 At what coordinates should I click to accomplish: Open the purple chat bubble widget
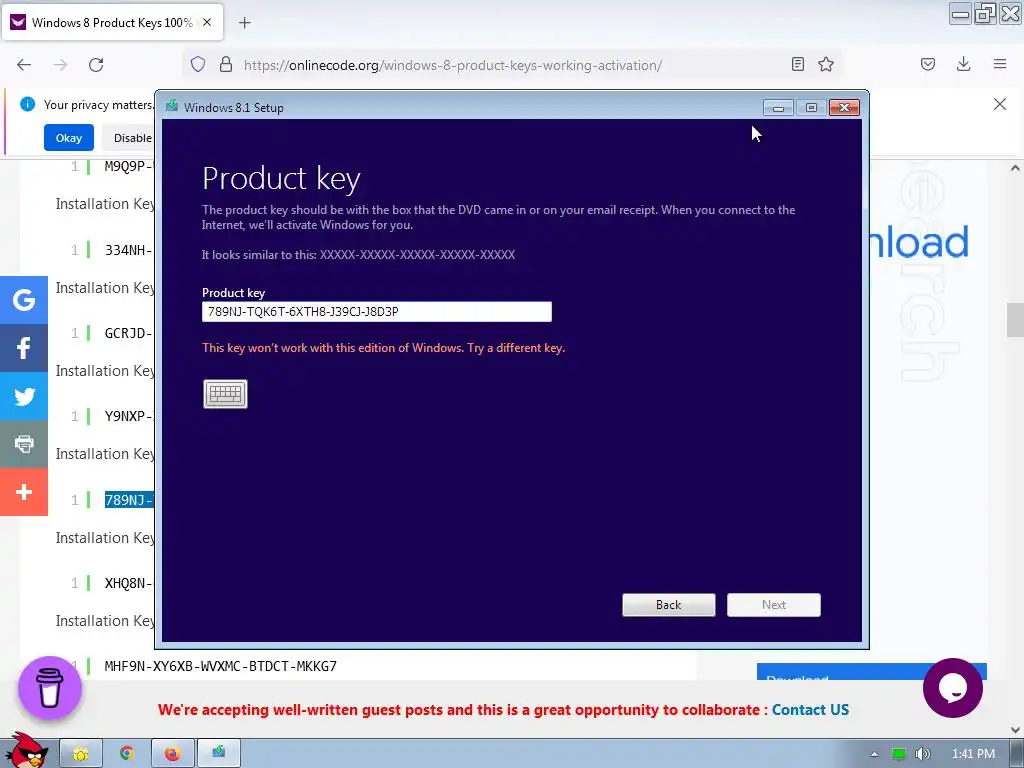[952, 688]
